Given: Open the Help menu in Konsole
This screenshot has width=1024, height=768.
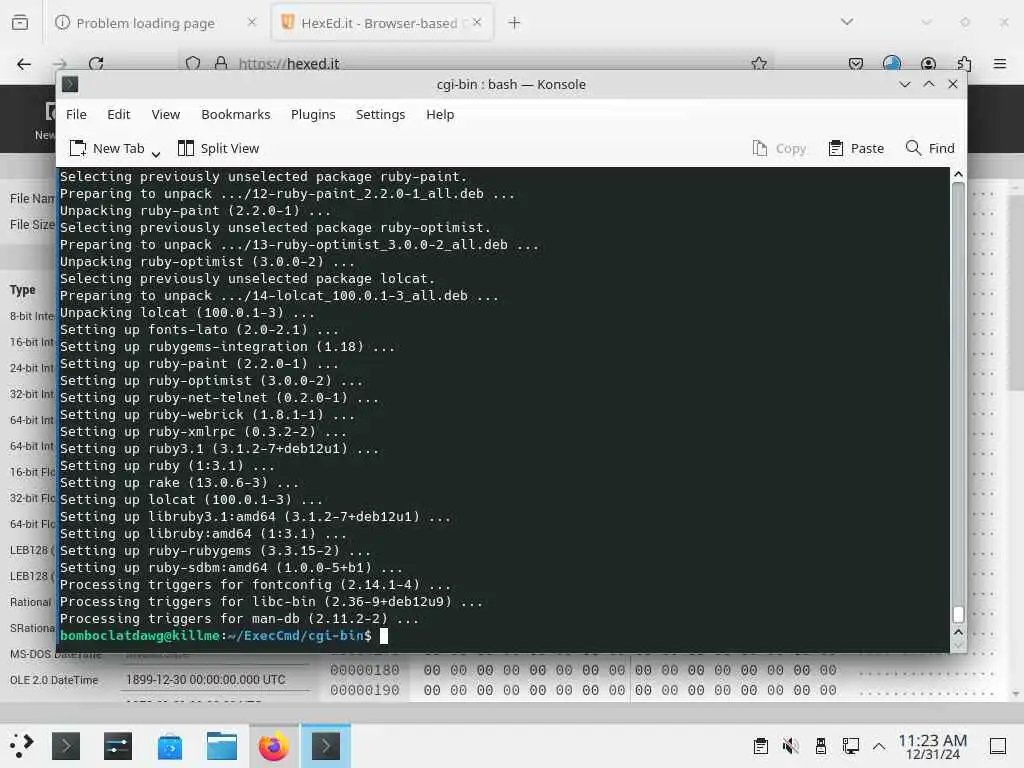Looking at the screenshot, I should coord(440,114).
